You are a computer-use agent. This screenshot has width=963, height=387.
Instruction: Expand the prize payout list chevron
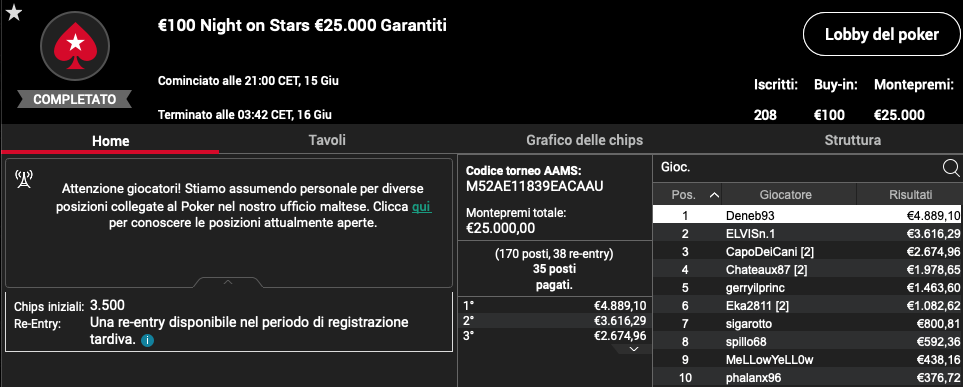coord(634,349)
